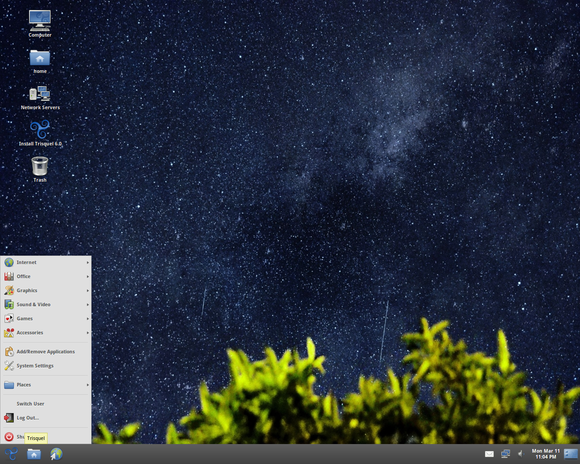Open the volume control tray icon
Viewport: 580px width, 464px height.
pyautogui.click(x=521, y=454)
